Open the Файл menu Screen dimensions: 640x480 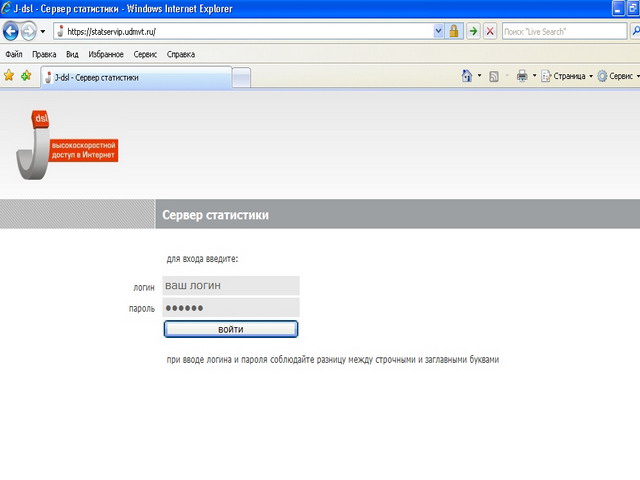click(x=14, y=54)
